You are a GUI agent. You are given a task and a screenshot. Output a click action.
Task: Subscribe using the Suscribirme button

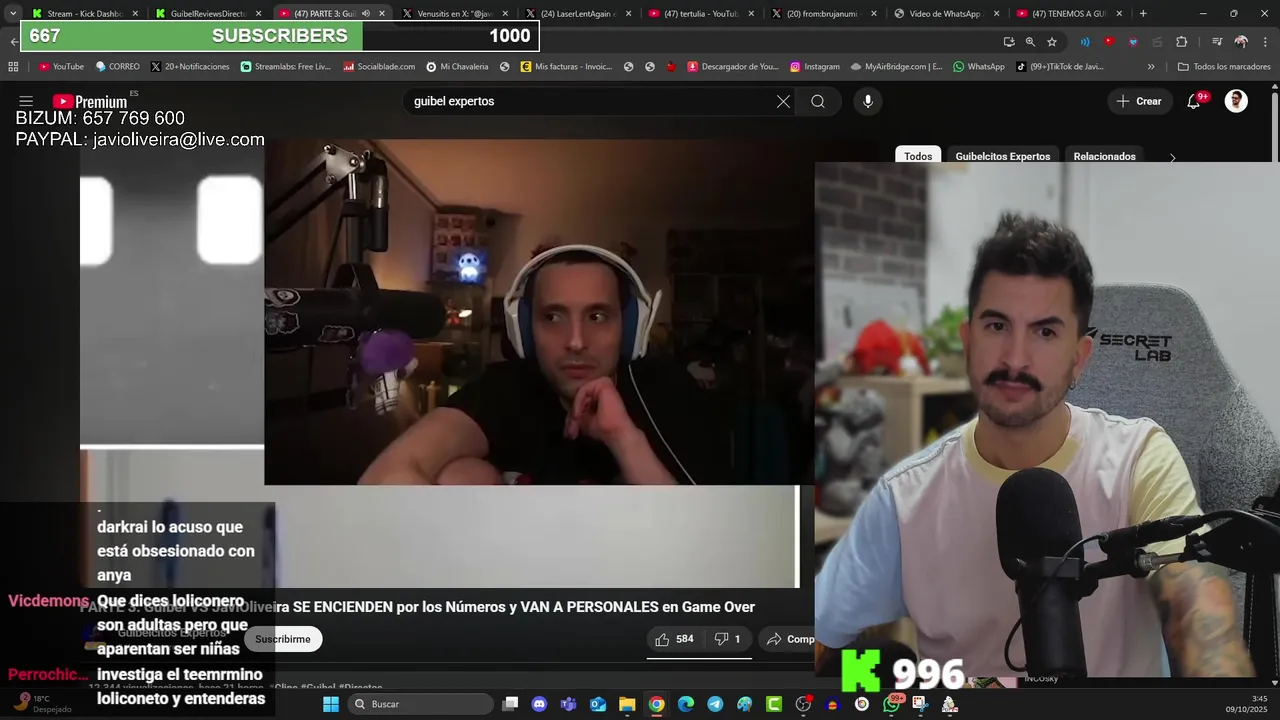click(282, 639)
